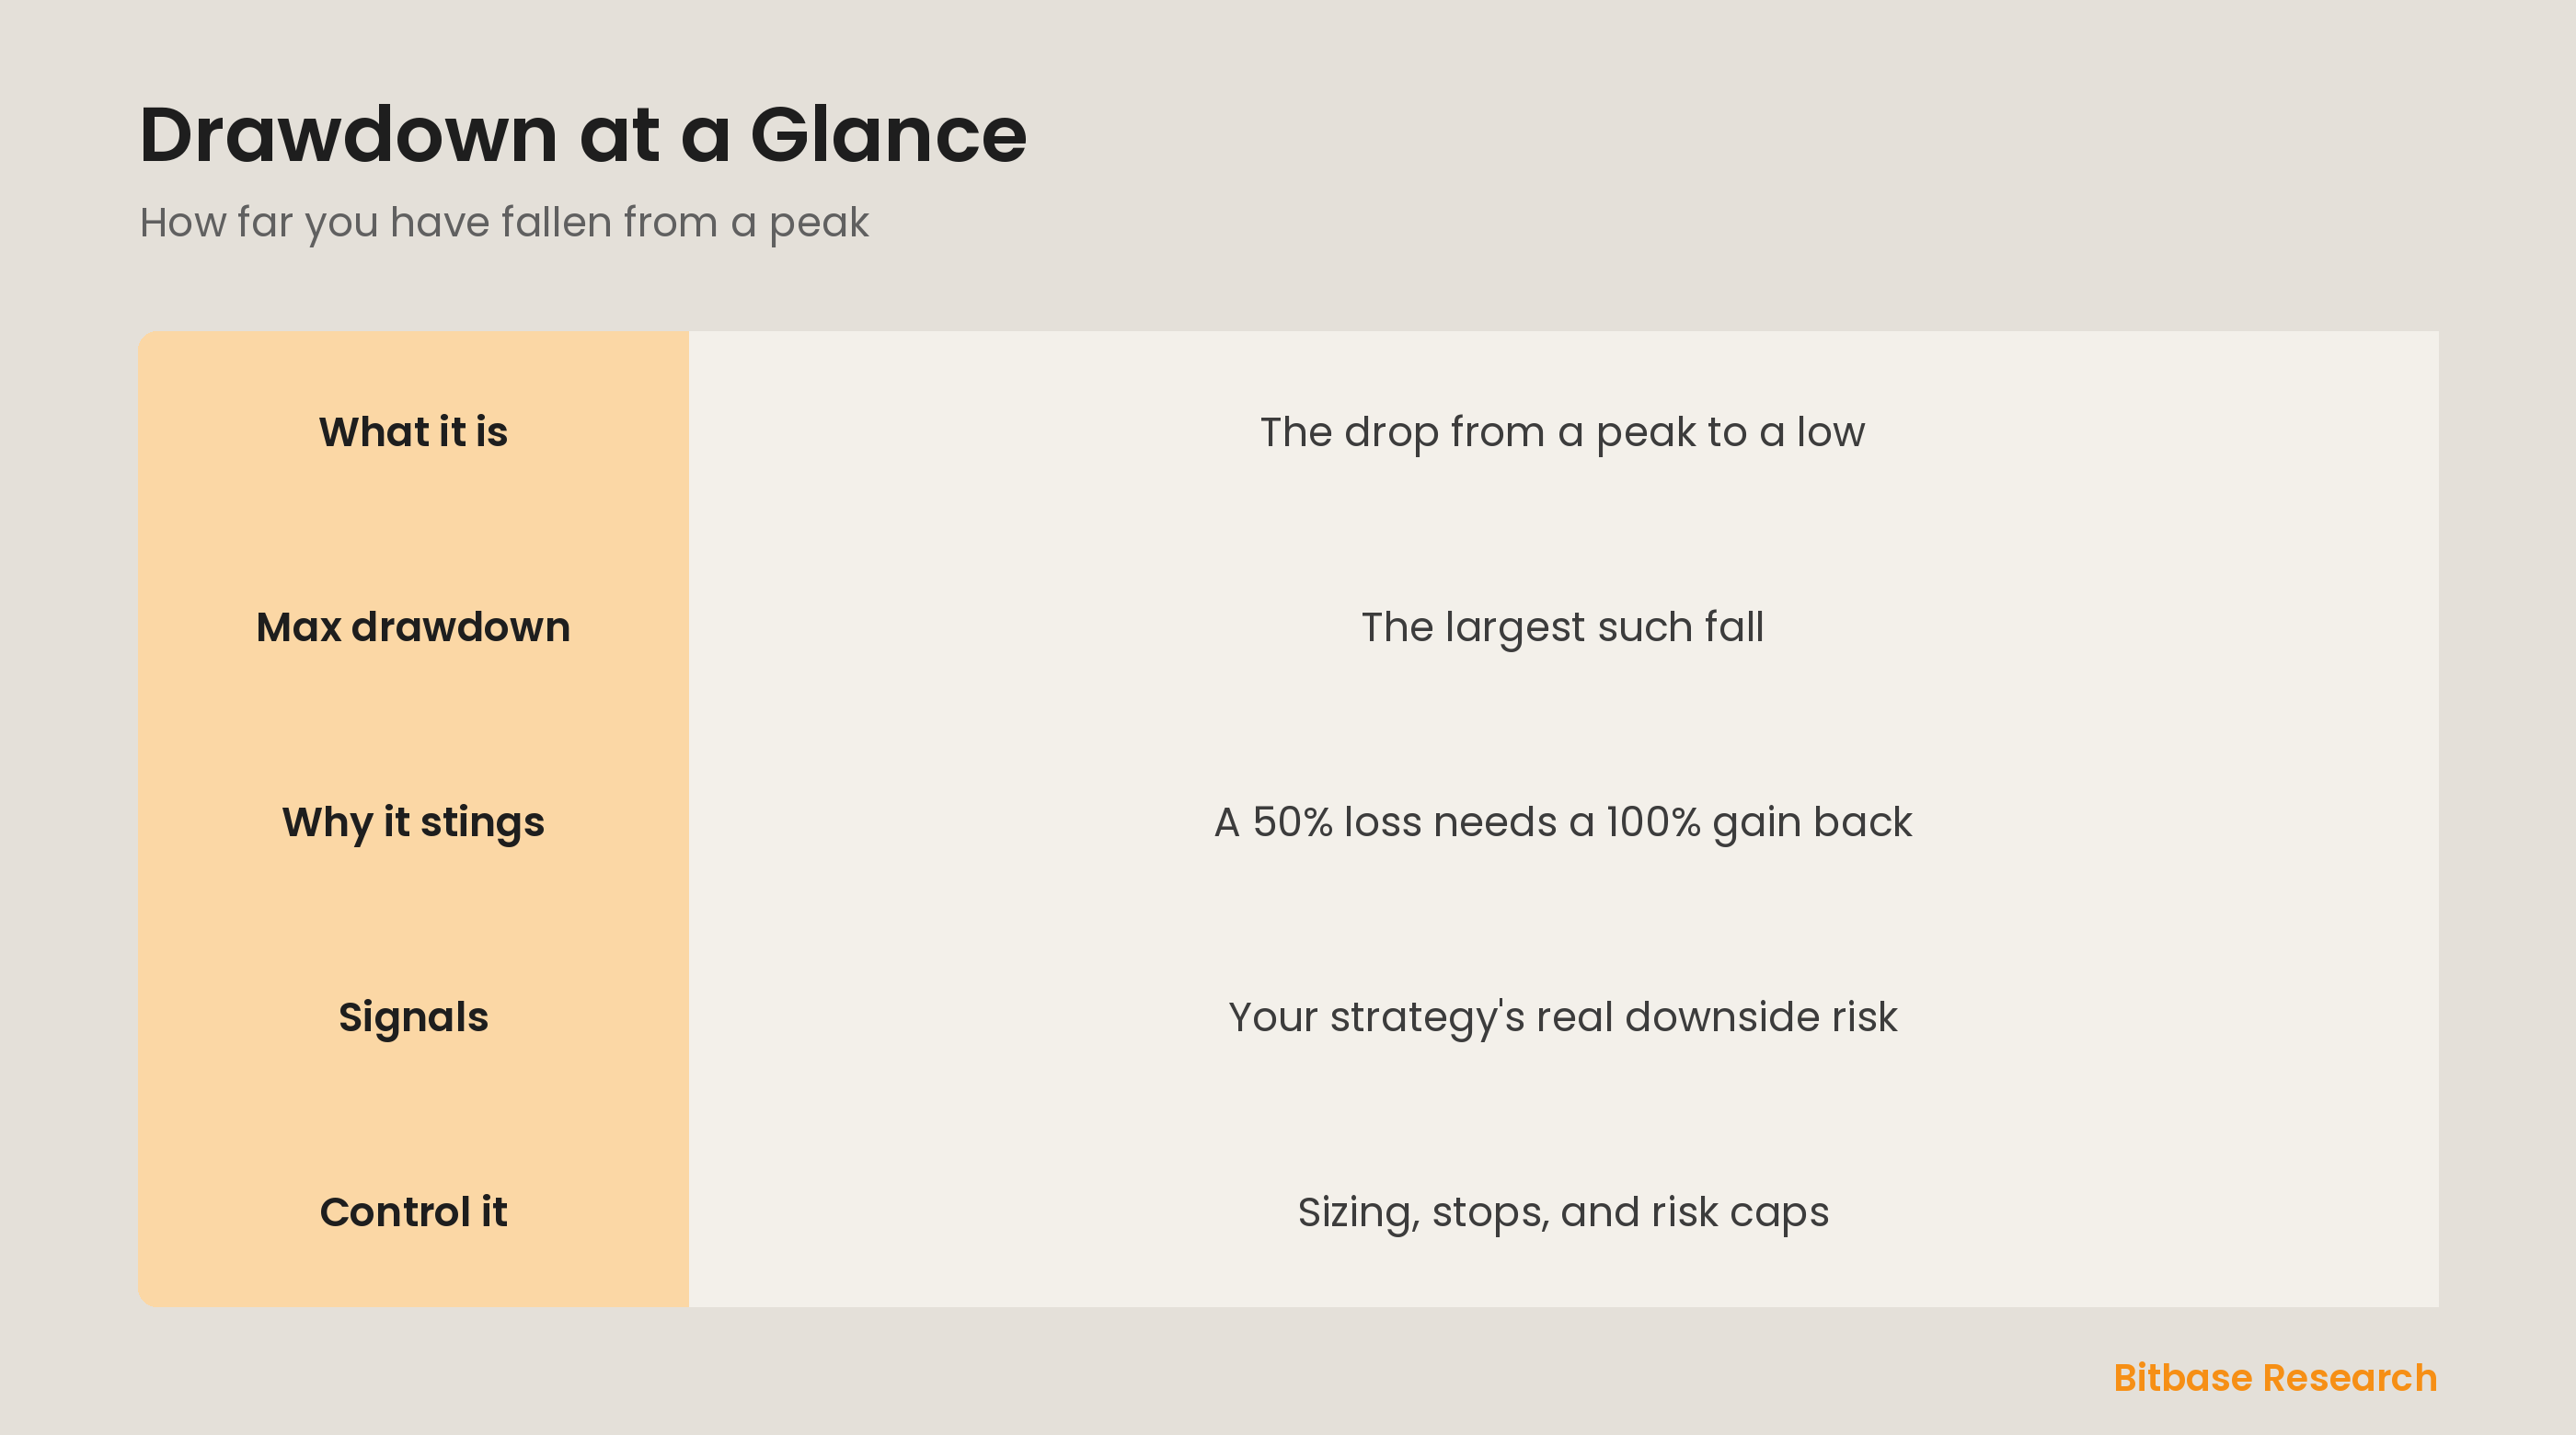This screenshot has height=1435, width=2576.
Task: Select the word 'peak' in the subtitle
Action: click(x=819, y=224)
